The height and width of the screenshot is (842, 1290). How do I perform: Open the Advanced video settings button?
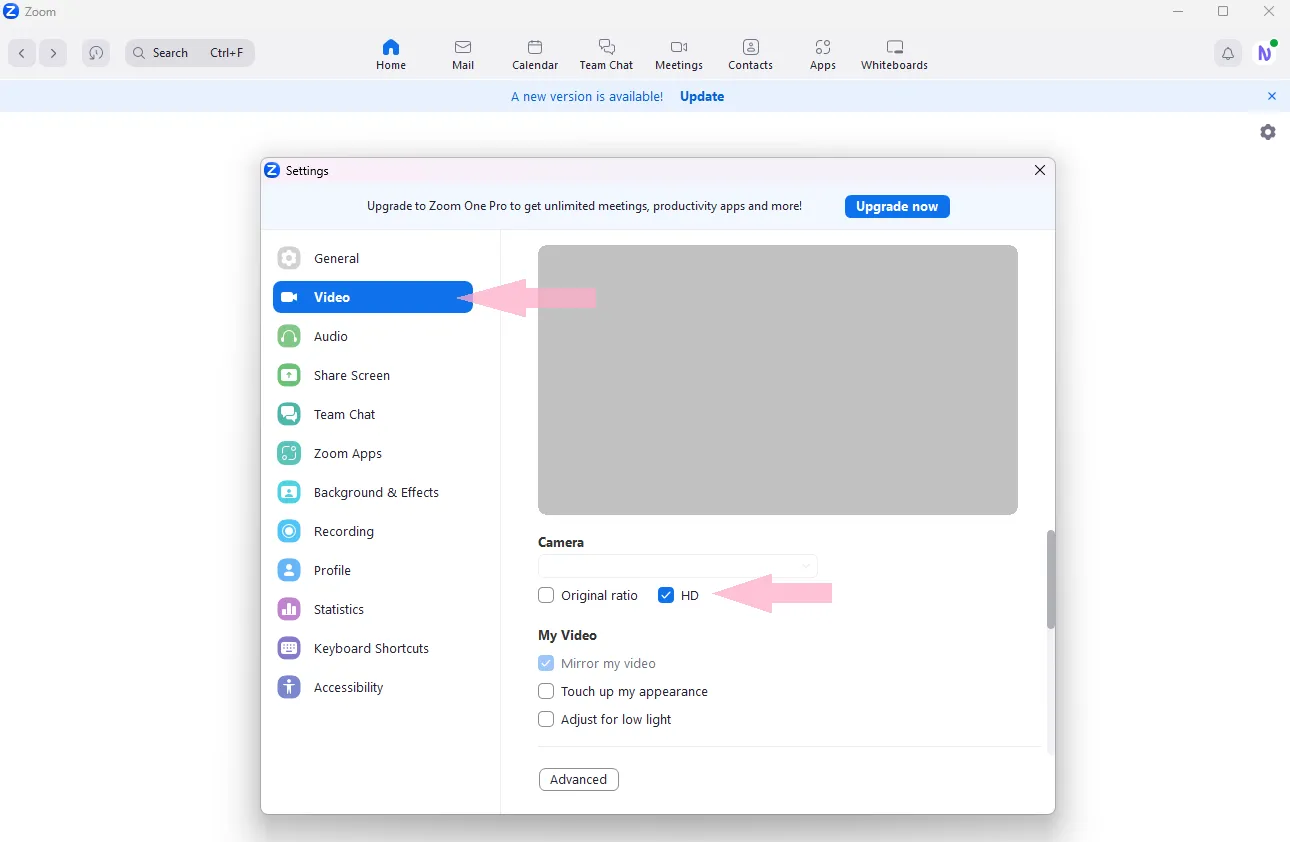pyautogui.click(x=579, y=779)
